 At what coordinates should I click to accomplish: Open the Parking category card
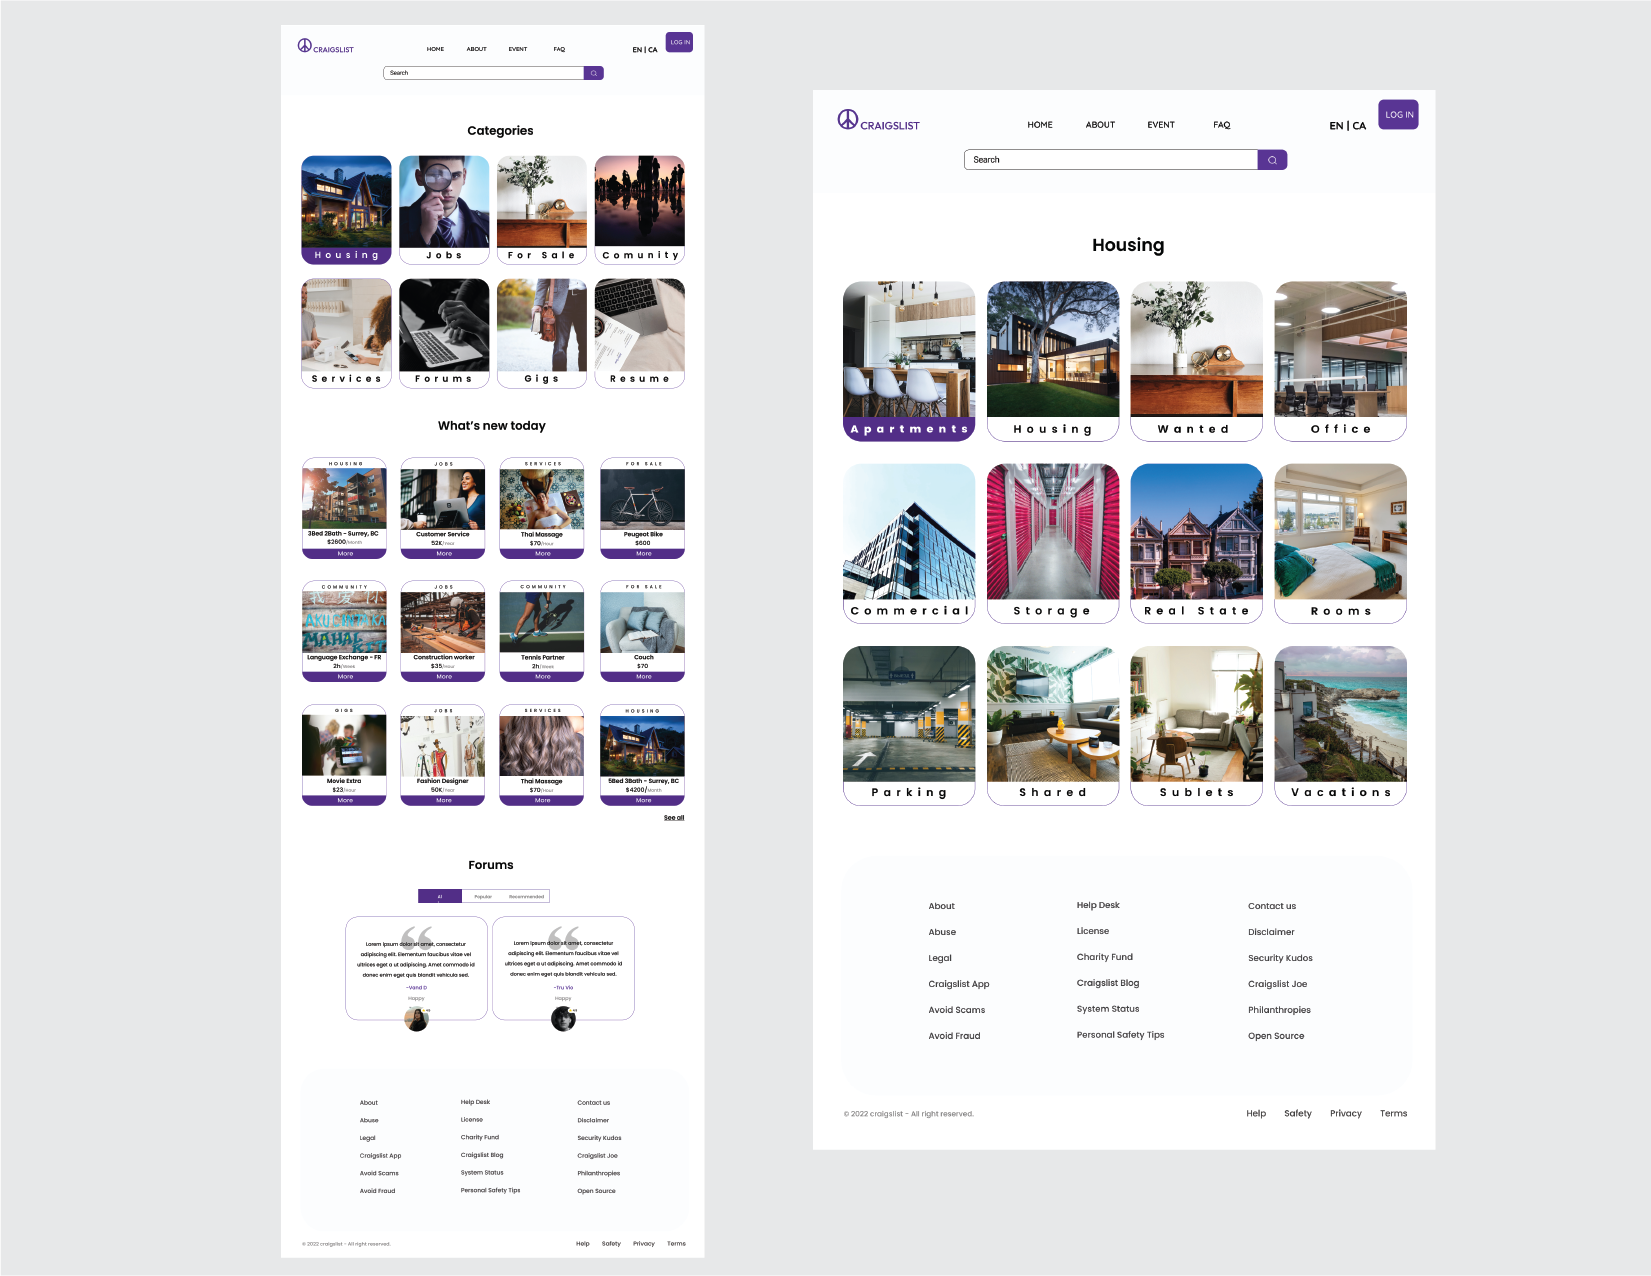pos(909,725)
